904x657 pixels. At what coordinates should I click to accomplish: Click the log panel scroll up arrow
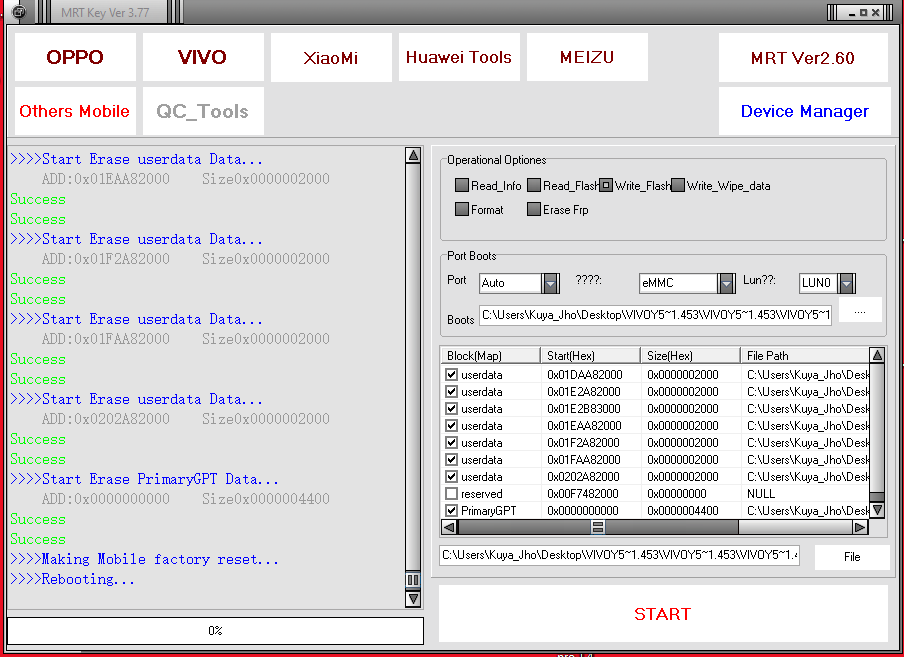[413, 156]
